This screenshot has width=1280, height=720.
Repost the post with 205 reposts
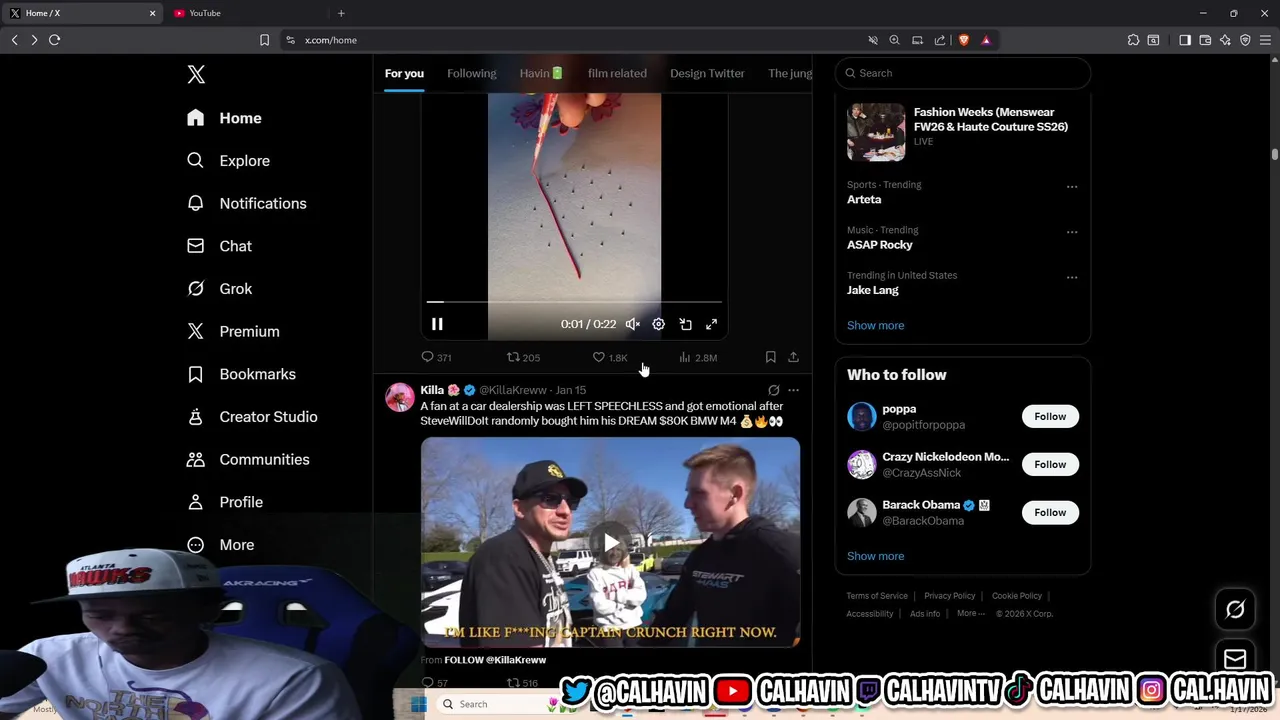coord(522,357)
